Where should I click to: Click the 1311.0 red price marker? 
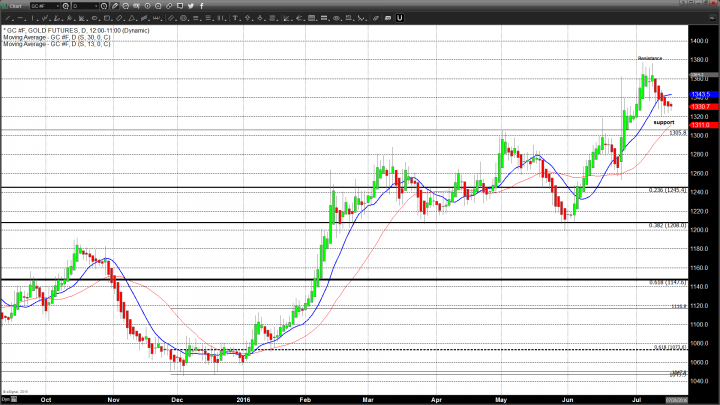pos(703,125)
